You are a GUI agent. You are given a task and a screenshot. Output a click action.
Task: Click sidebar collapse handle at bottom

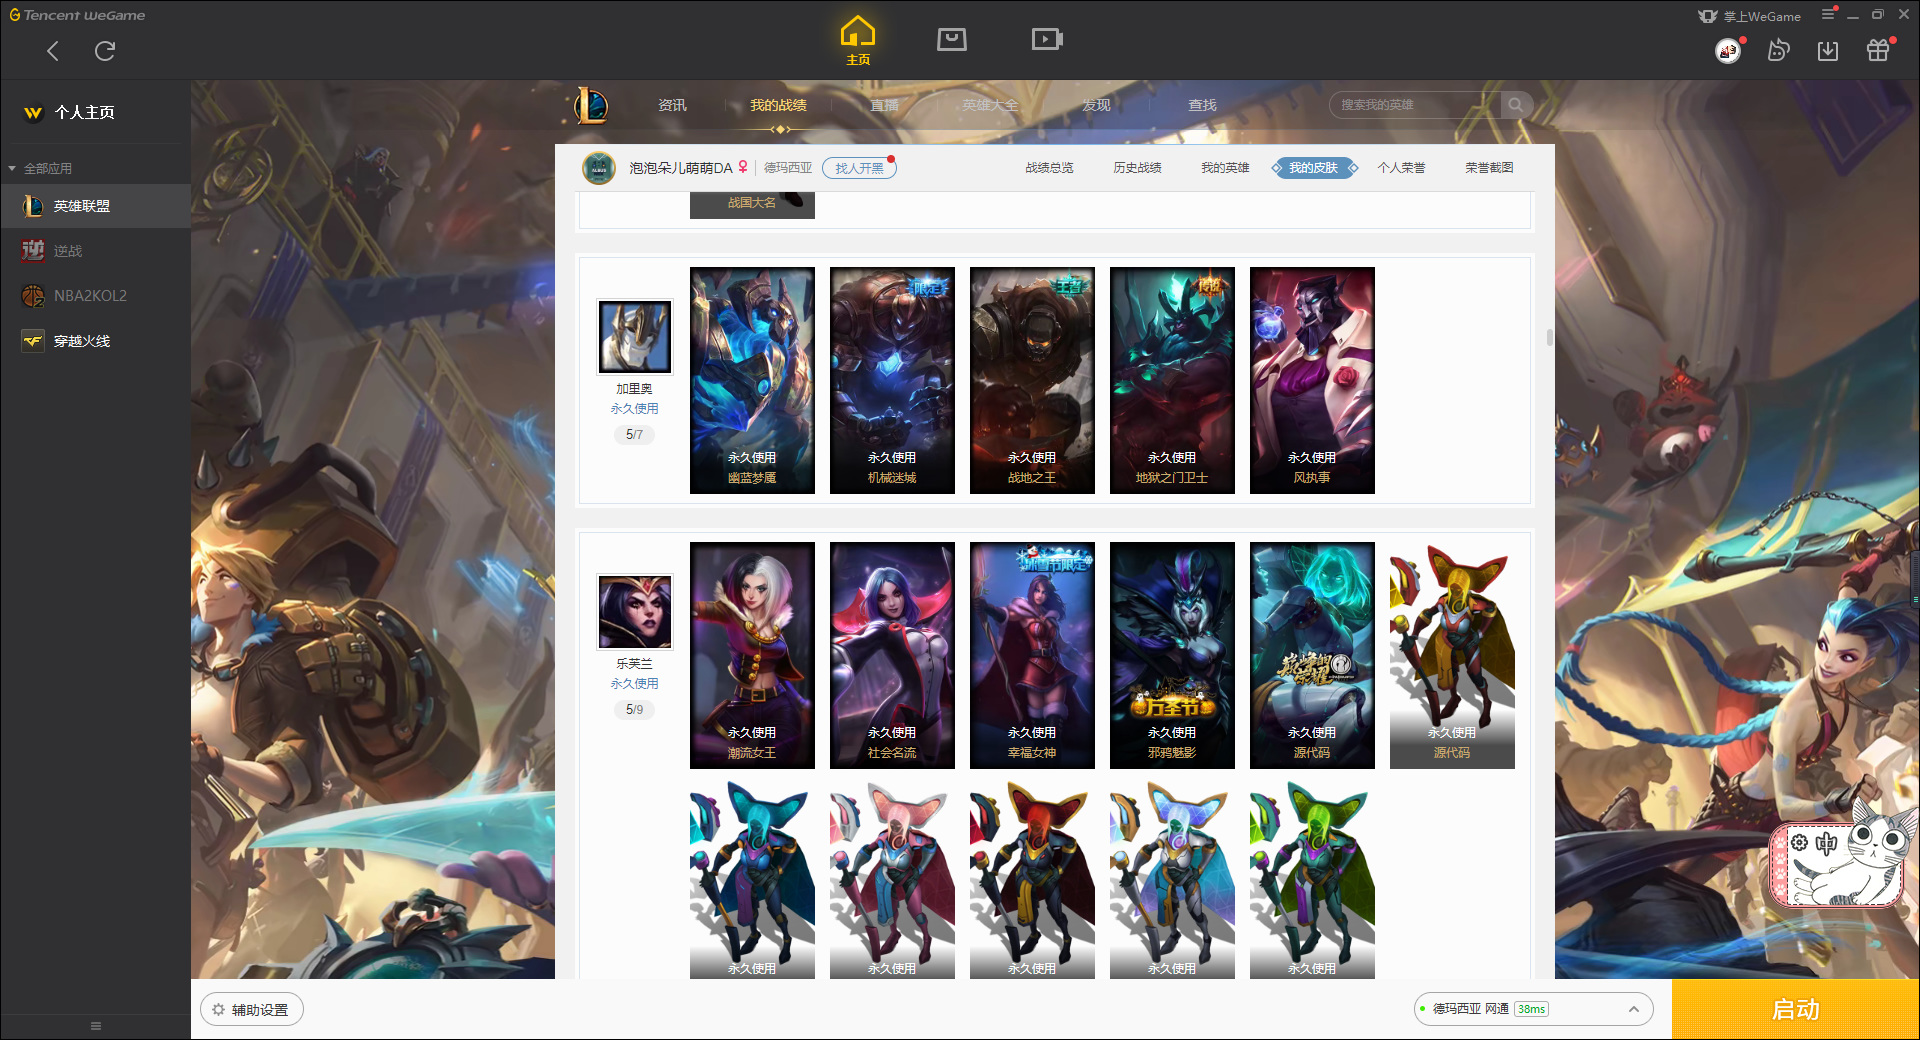click(x=96, y=1026)
